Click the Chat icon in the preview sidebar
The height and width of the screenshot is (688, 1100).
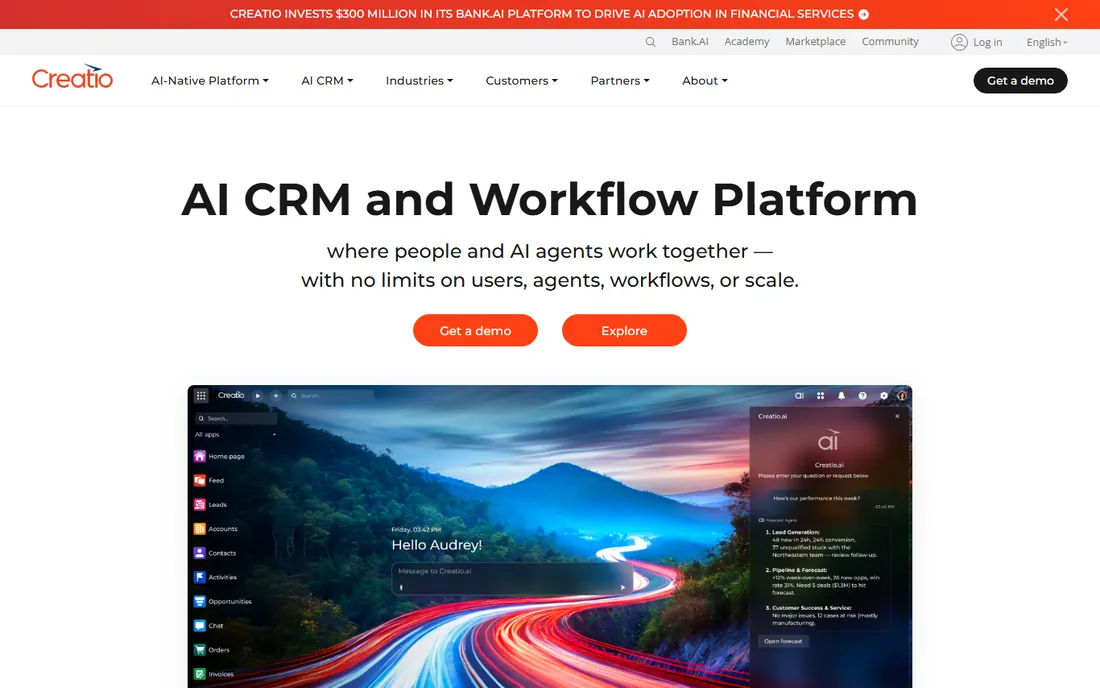coord(199,626)
